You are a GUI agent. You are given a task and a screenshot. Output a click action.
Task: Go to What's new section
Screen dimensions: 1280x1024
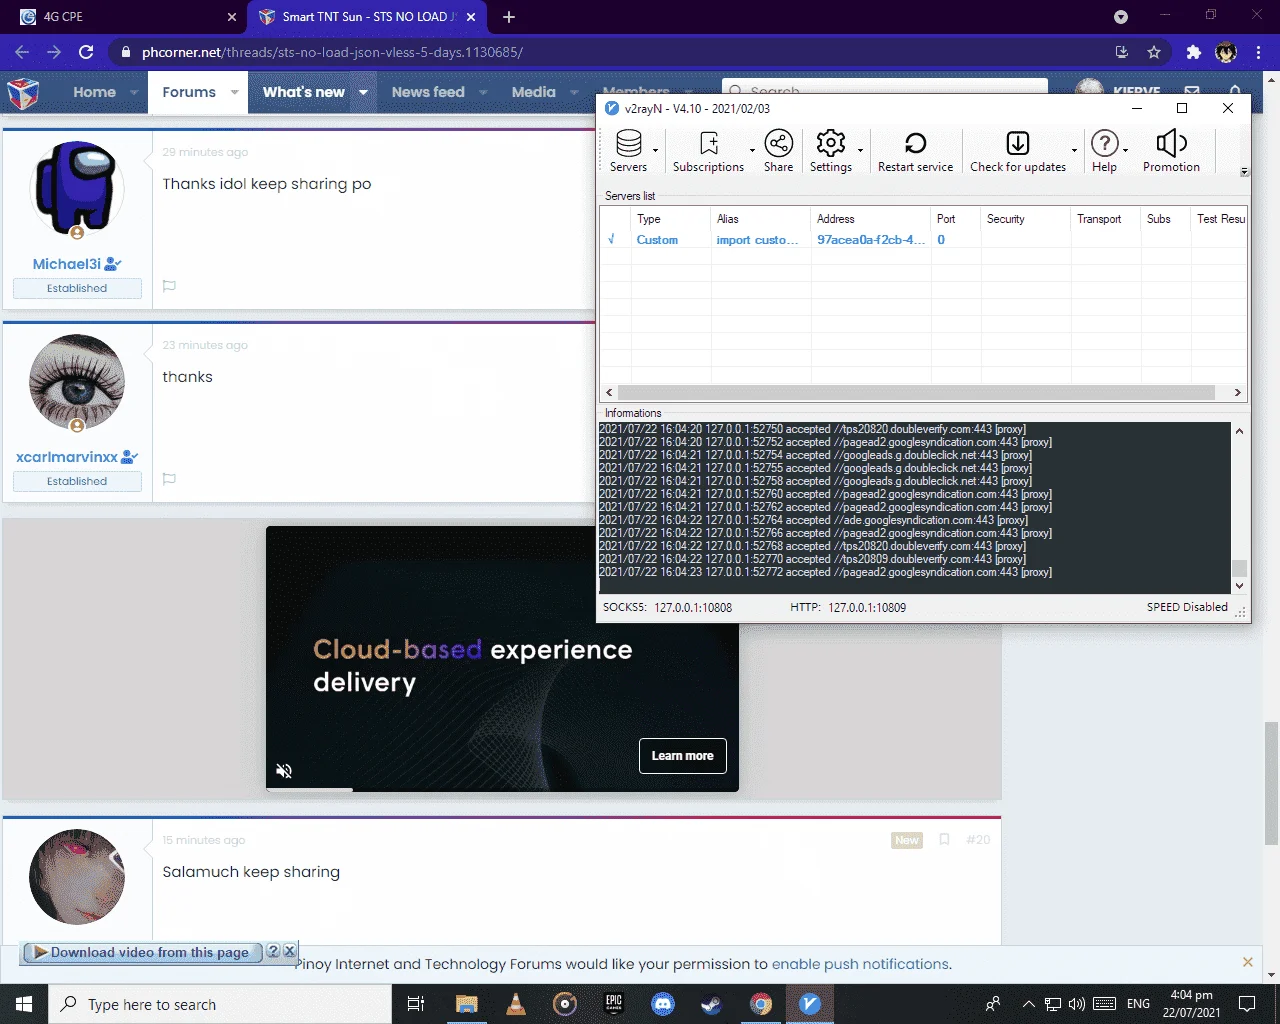[303, 92]
